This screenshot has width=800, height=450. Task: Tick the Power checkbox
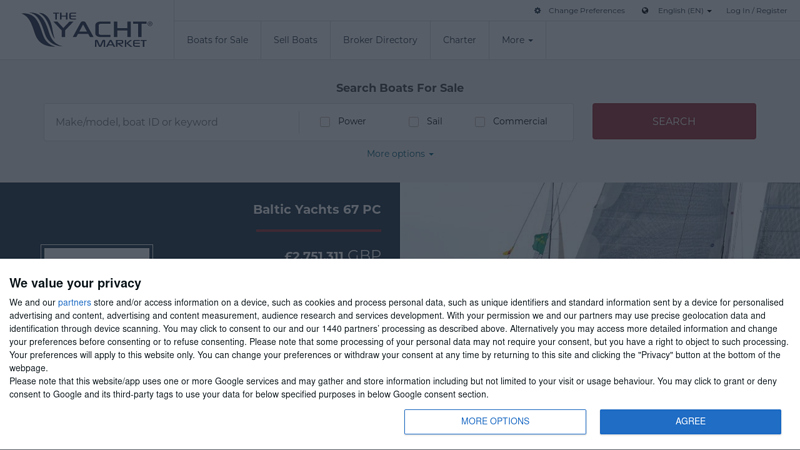[325, 122]
